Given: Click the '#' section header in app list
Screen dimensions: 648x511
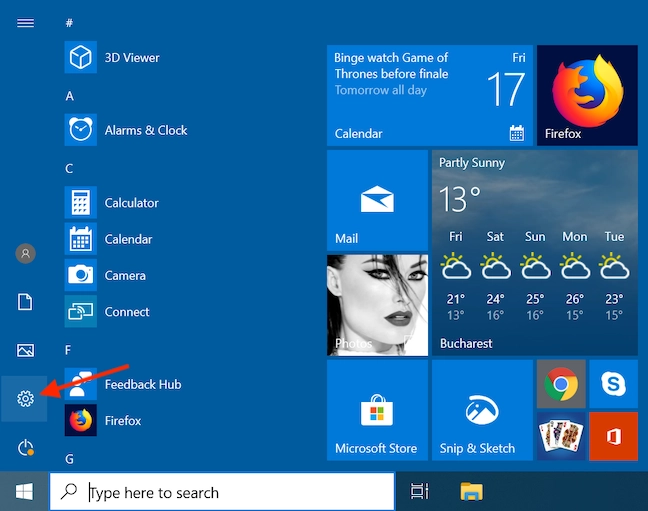Looking at the screenshot, I should pyautogui.click(x=69, y=23).
